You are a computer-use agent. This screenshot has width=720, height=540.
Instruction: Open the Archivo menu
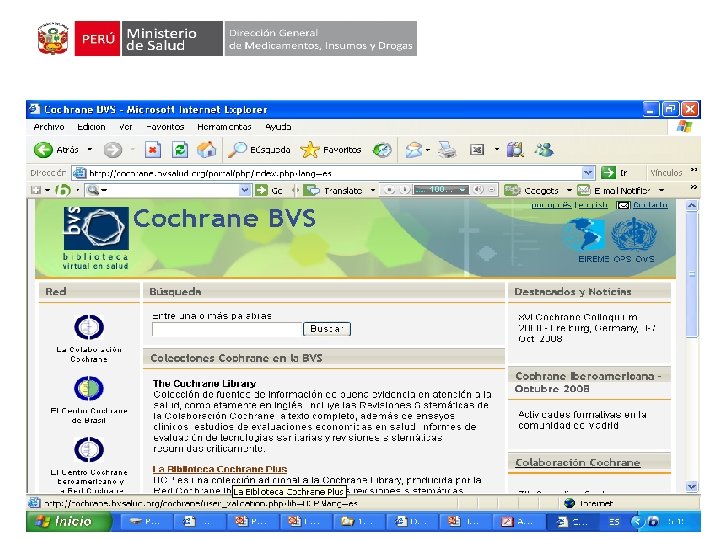pyautogui.click(x=49, y=127)
